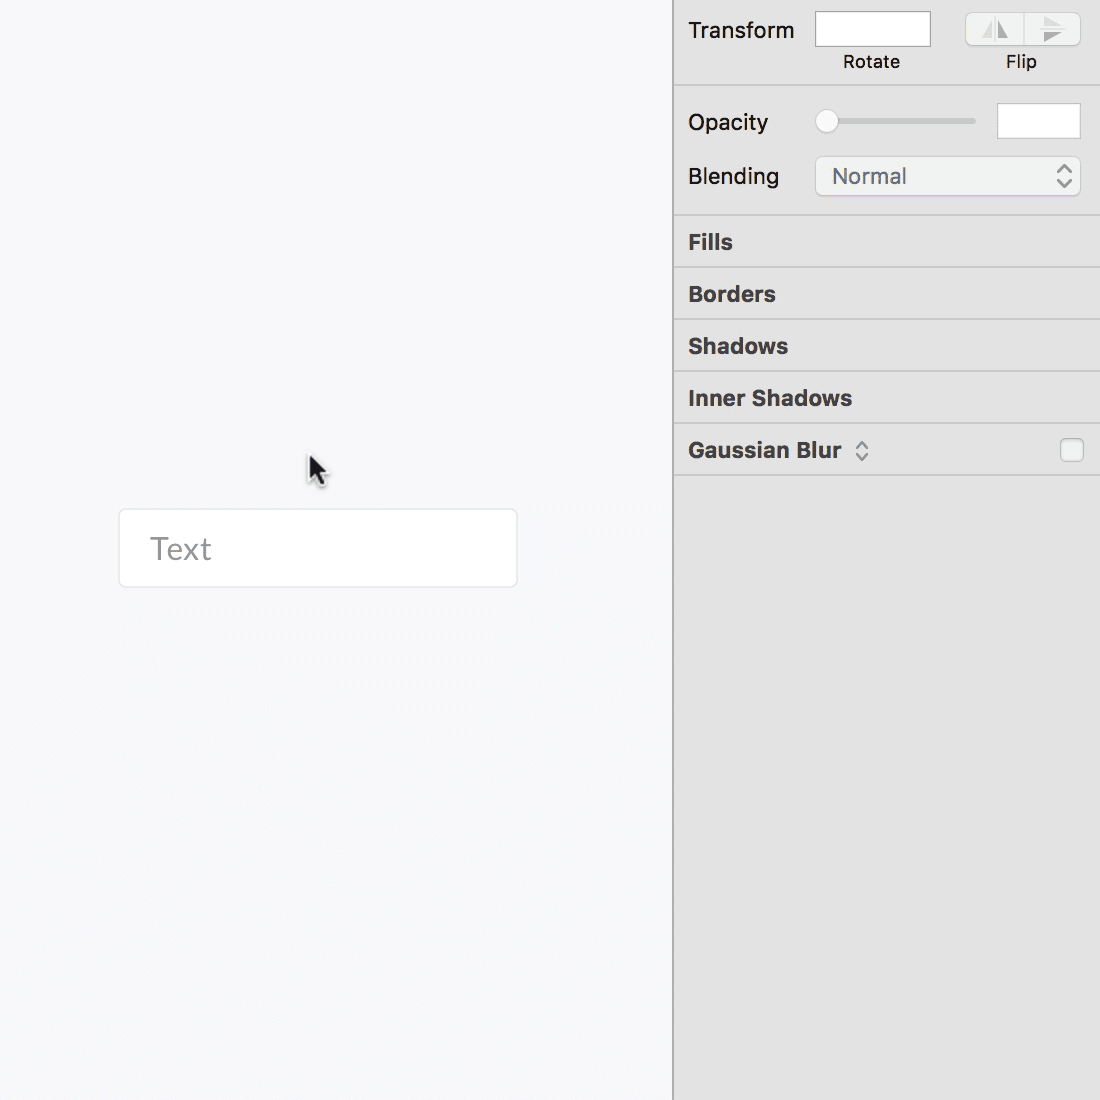Screen dimensions: 1100x1100
Task: Click the right end of the Opacity slider track
Action: (972, 121)
